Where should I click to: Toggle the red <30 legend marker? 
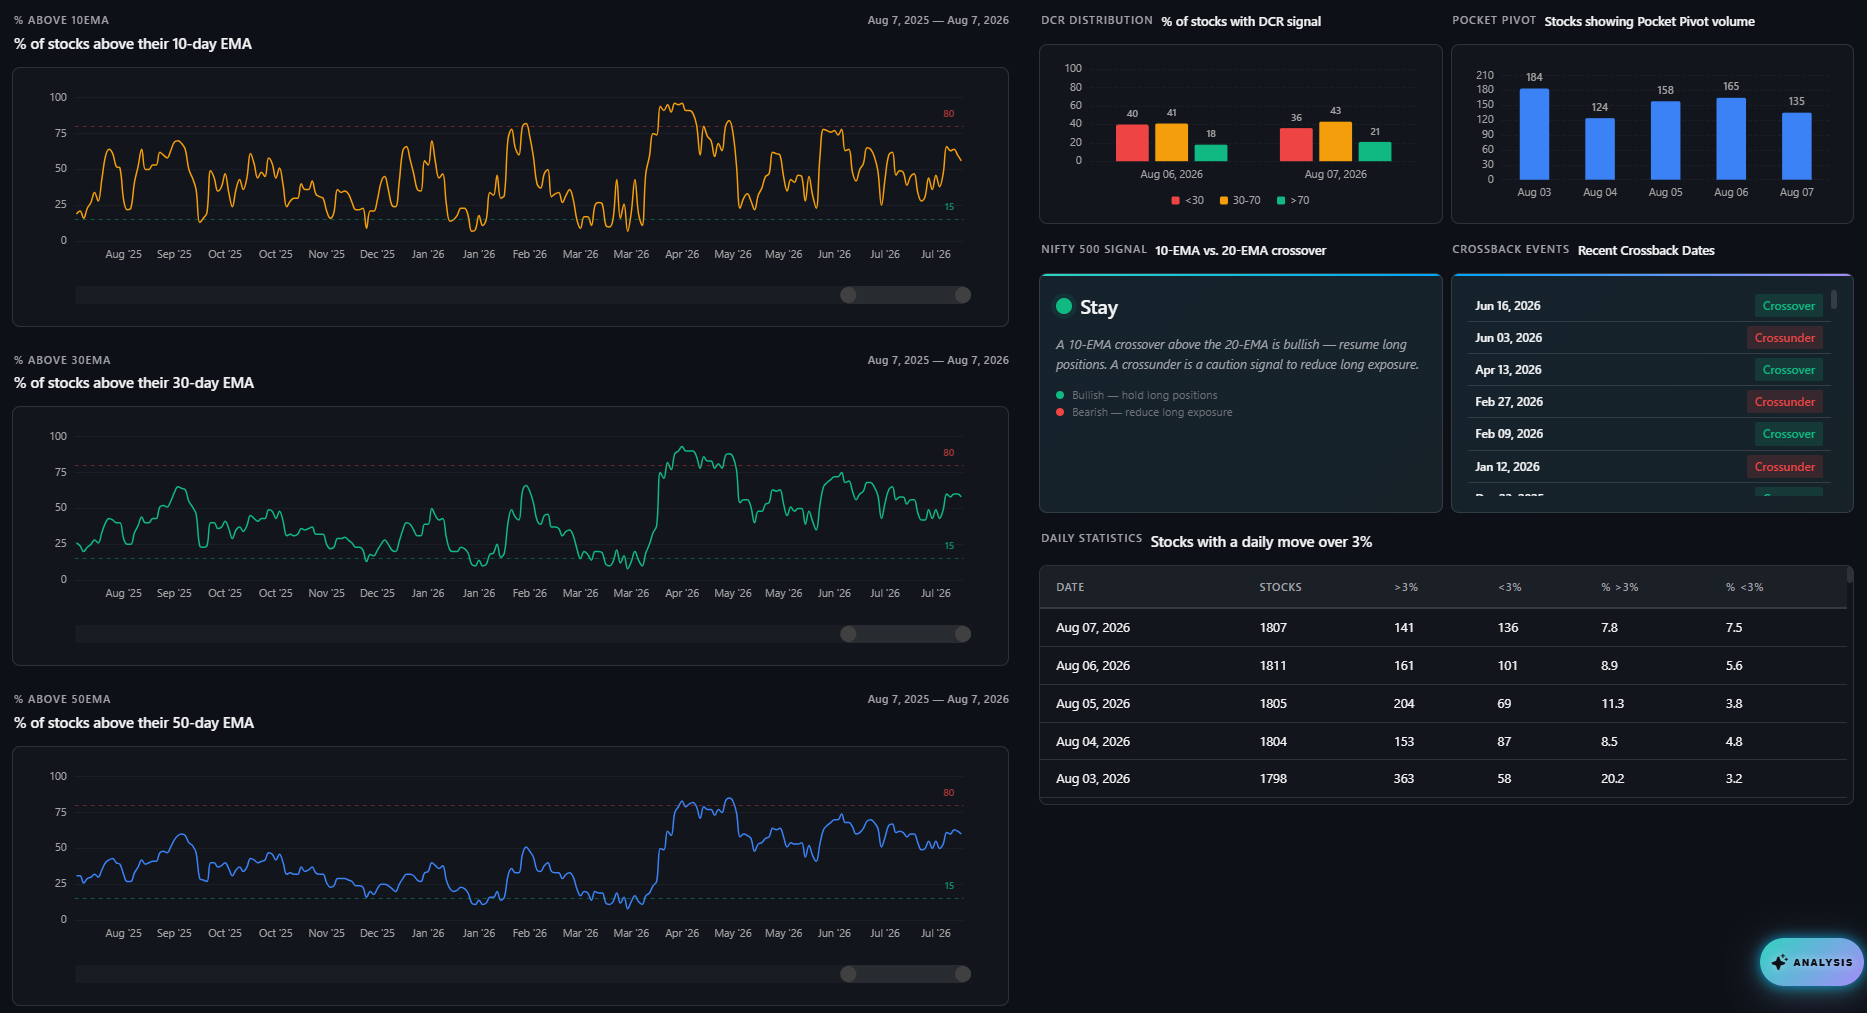click(1175, 201)
